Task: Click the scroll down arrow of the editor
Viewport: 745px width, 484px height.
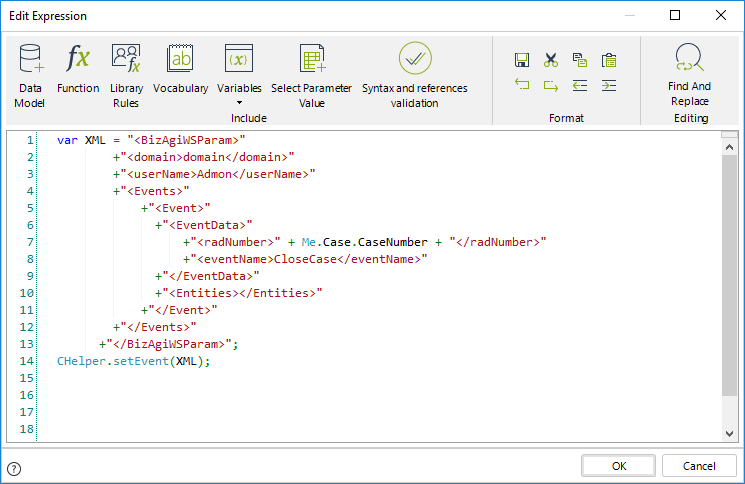Action: [x=729, y=433]
